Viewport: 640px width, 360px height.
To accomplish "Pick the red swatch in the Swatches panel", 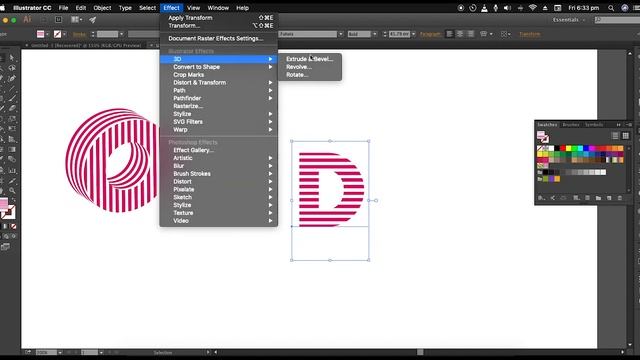I will tap(562, 148).
